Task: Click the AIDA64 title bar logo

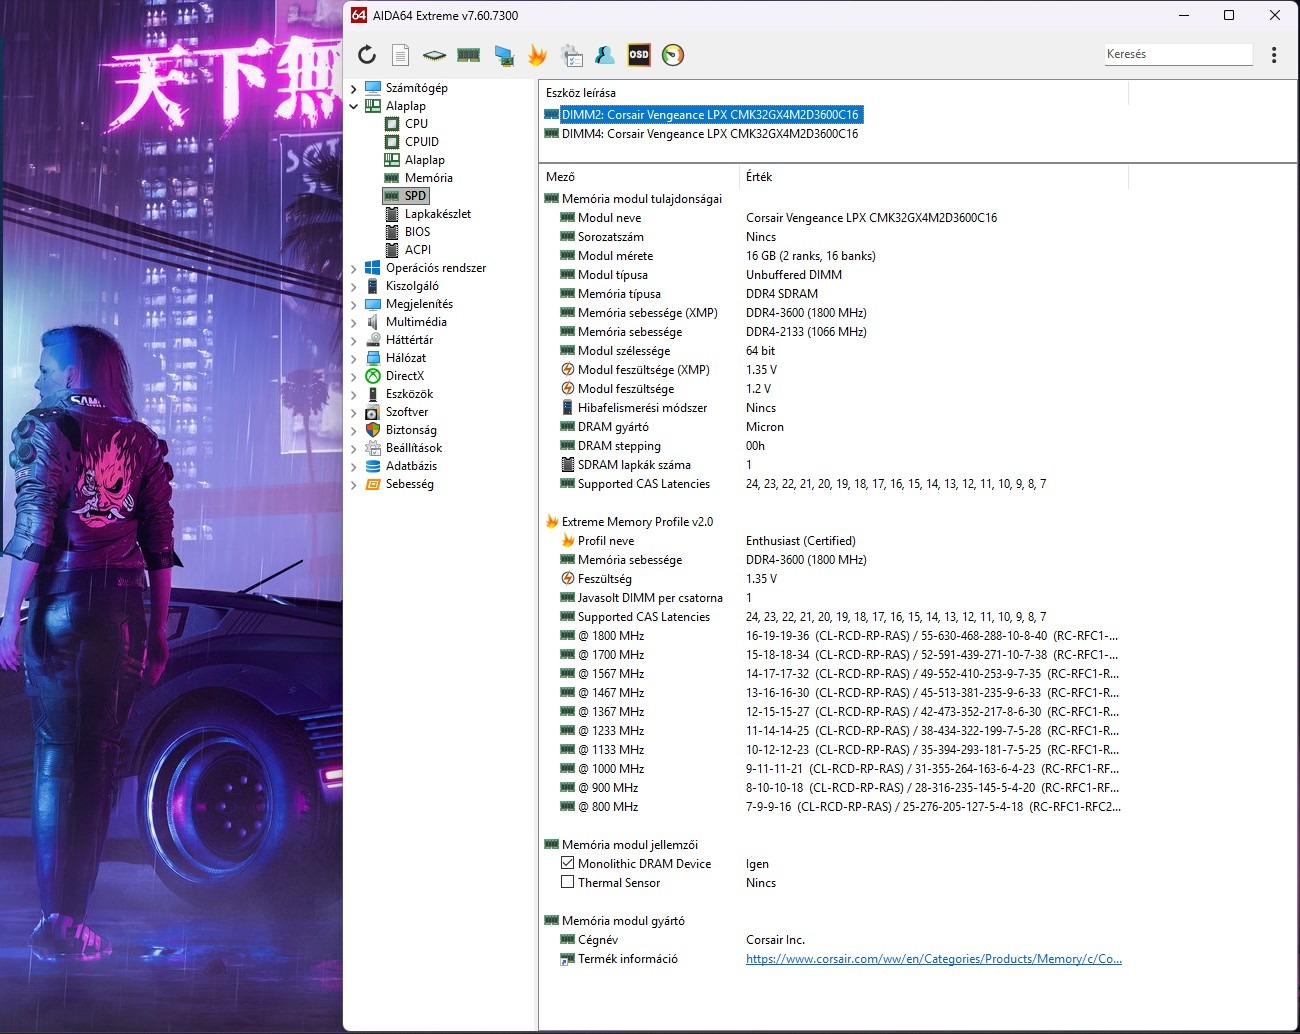Action: click(359, 15)
